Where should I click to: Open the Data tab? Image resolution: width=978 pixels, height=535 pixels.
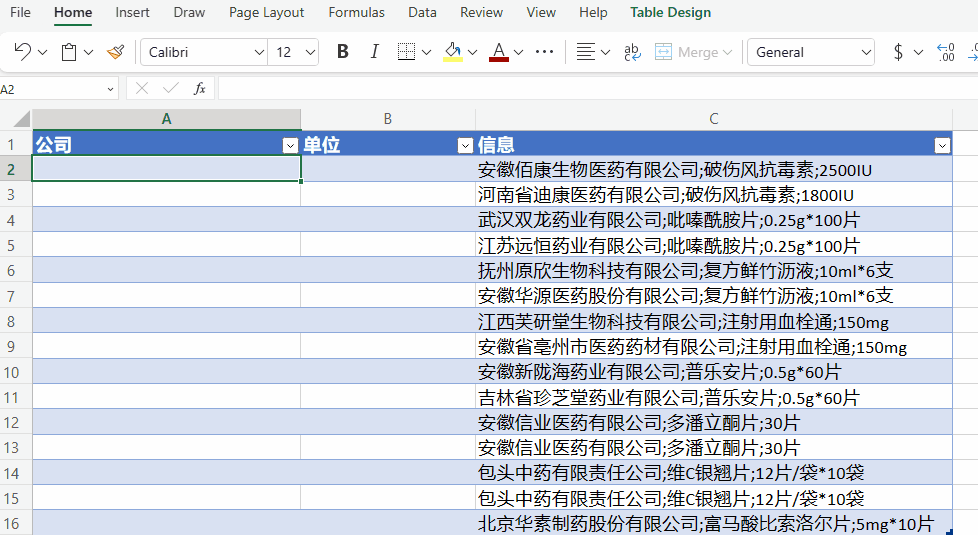[422, 12]
